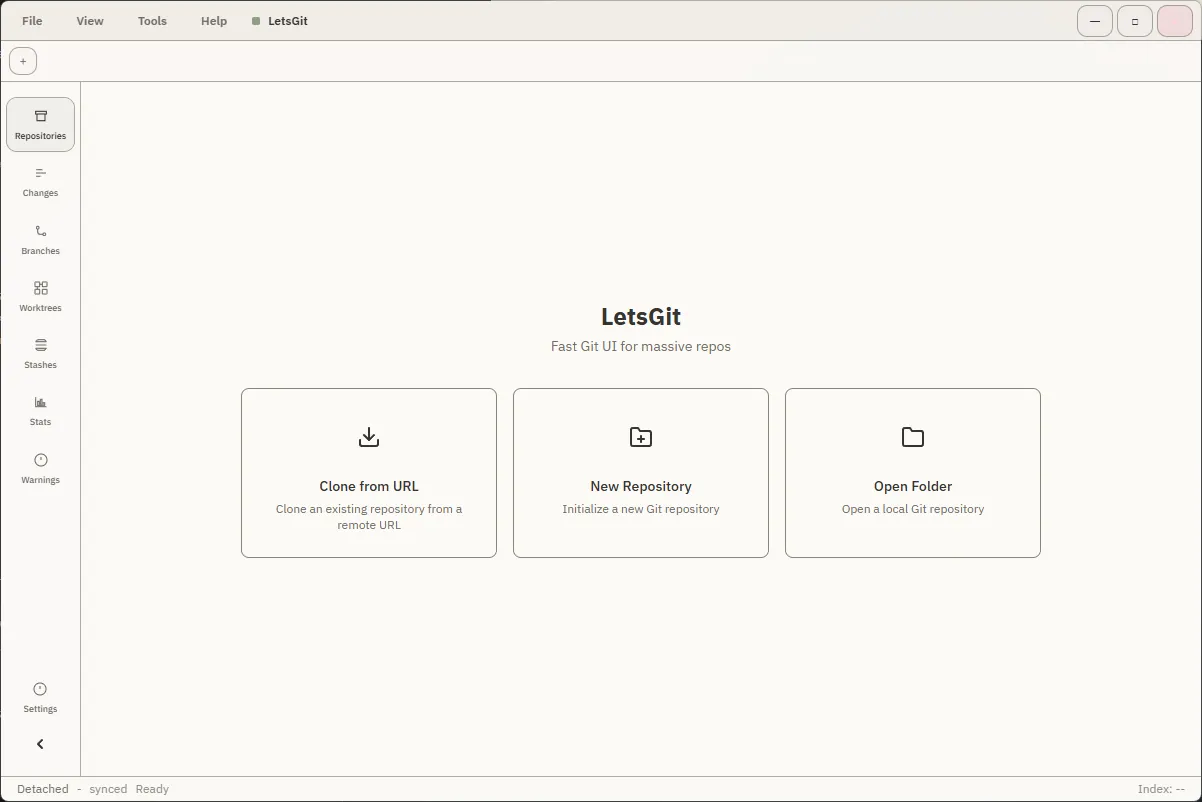The width and height of the screenshot is (1202, 802).
Task: Click the Detached status indicator
Action: (x=42, y=789)
